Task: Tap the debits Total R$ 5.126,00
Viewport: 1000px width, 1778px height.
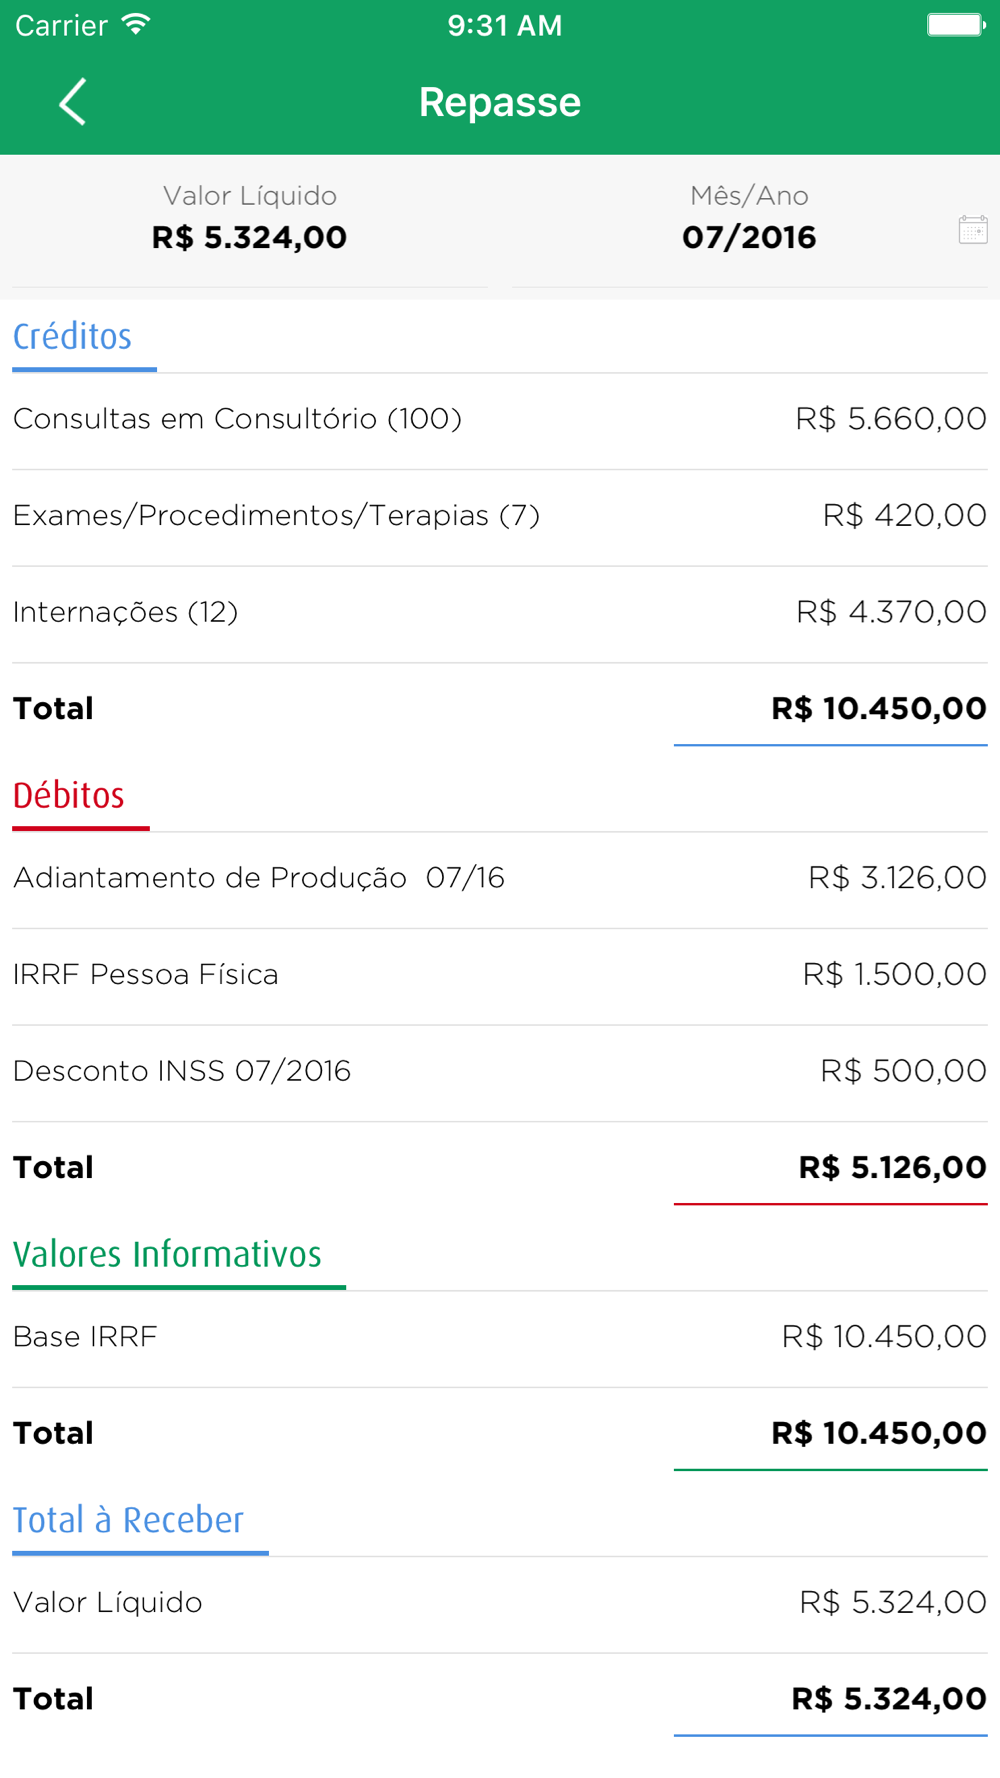Action: 892,1168
